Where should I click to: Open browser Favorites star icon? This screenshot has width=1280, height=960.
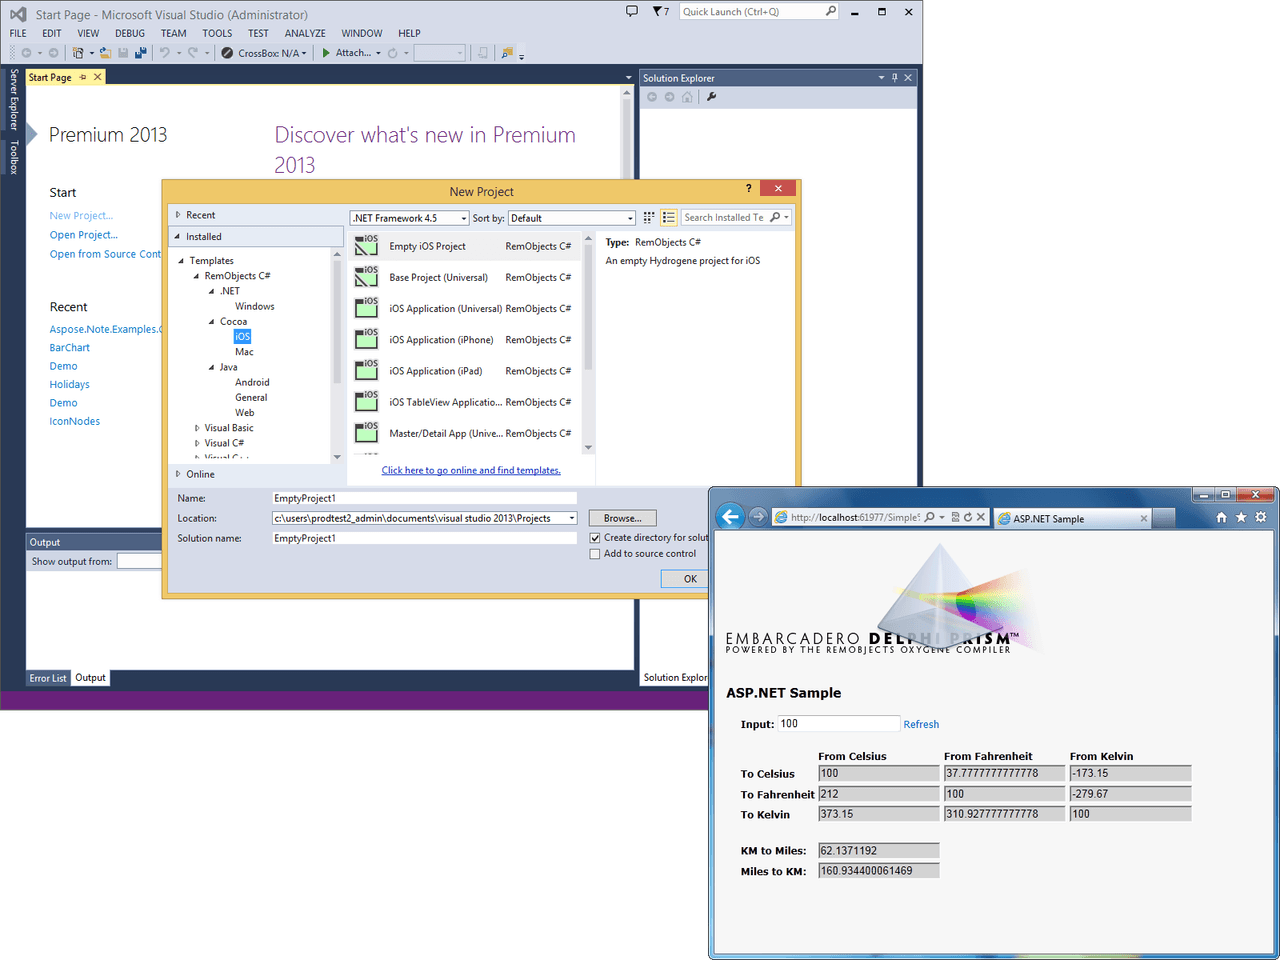pyautogui.click(x=1241, y=517)
